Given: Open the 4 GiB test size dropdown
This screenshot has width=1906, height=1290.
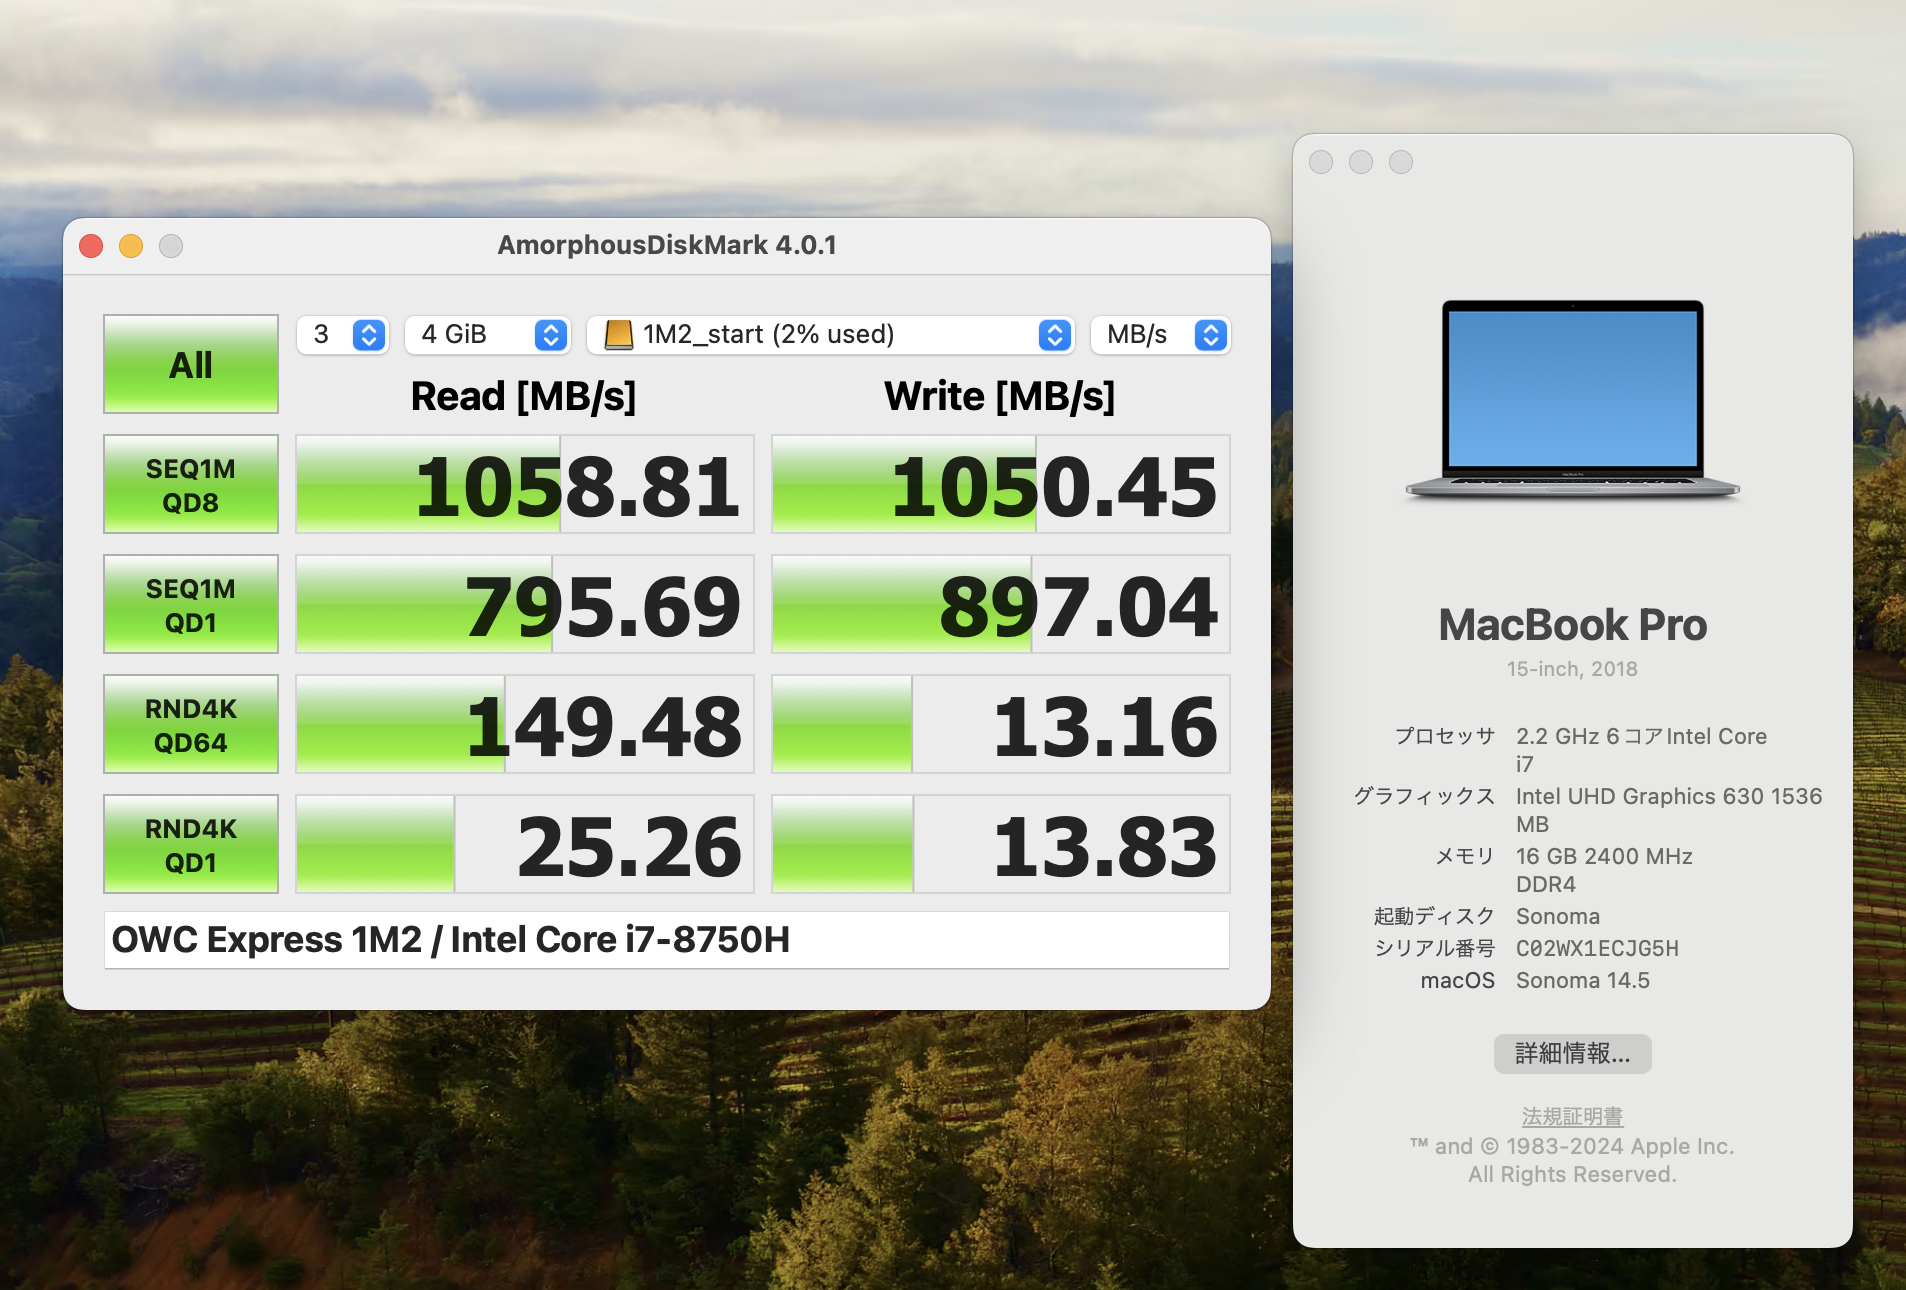Looking at the screenshot, I should tap(488, 335).
